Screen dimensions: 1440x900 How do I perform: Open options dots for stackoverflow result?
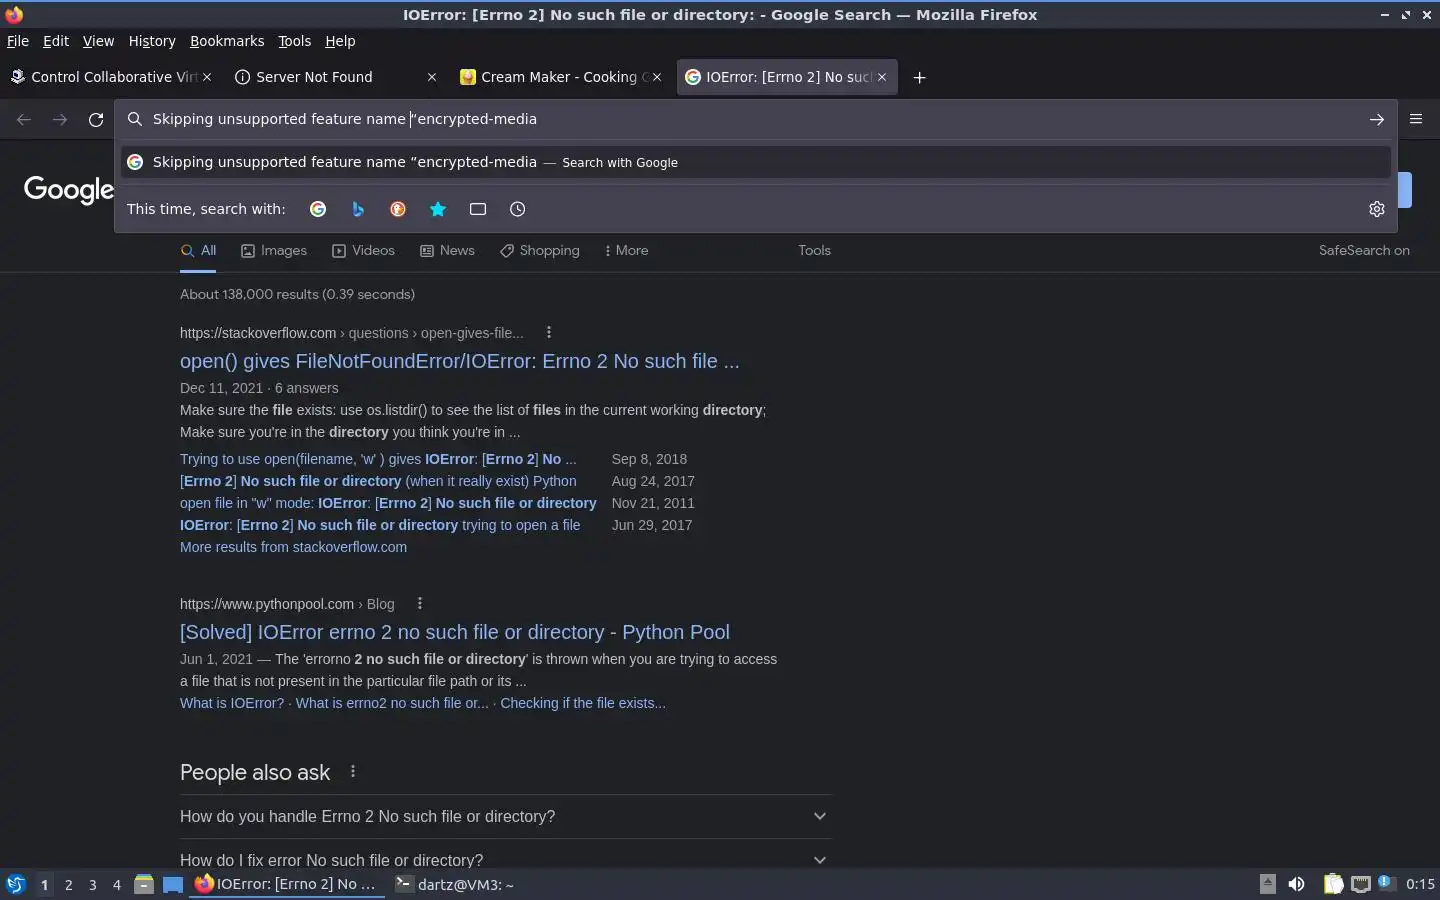549,332
